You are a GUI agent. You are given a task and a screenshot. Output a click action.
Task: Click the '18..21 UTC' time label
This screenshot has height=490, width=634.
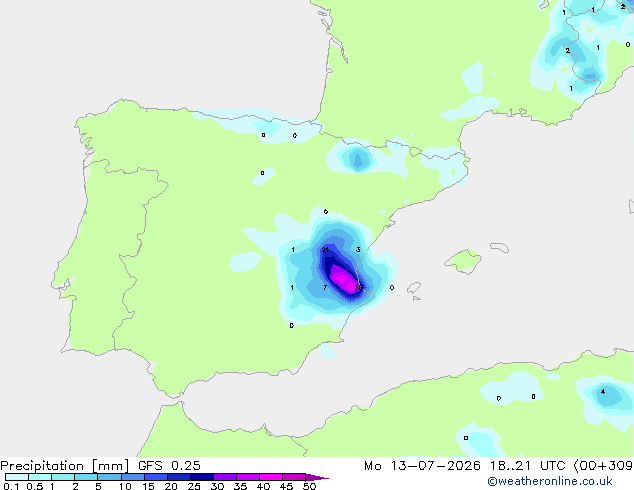pos(528,466)
